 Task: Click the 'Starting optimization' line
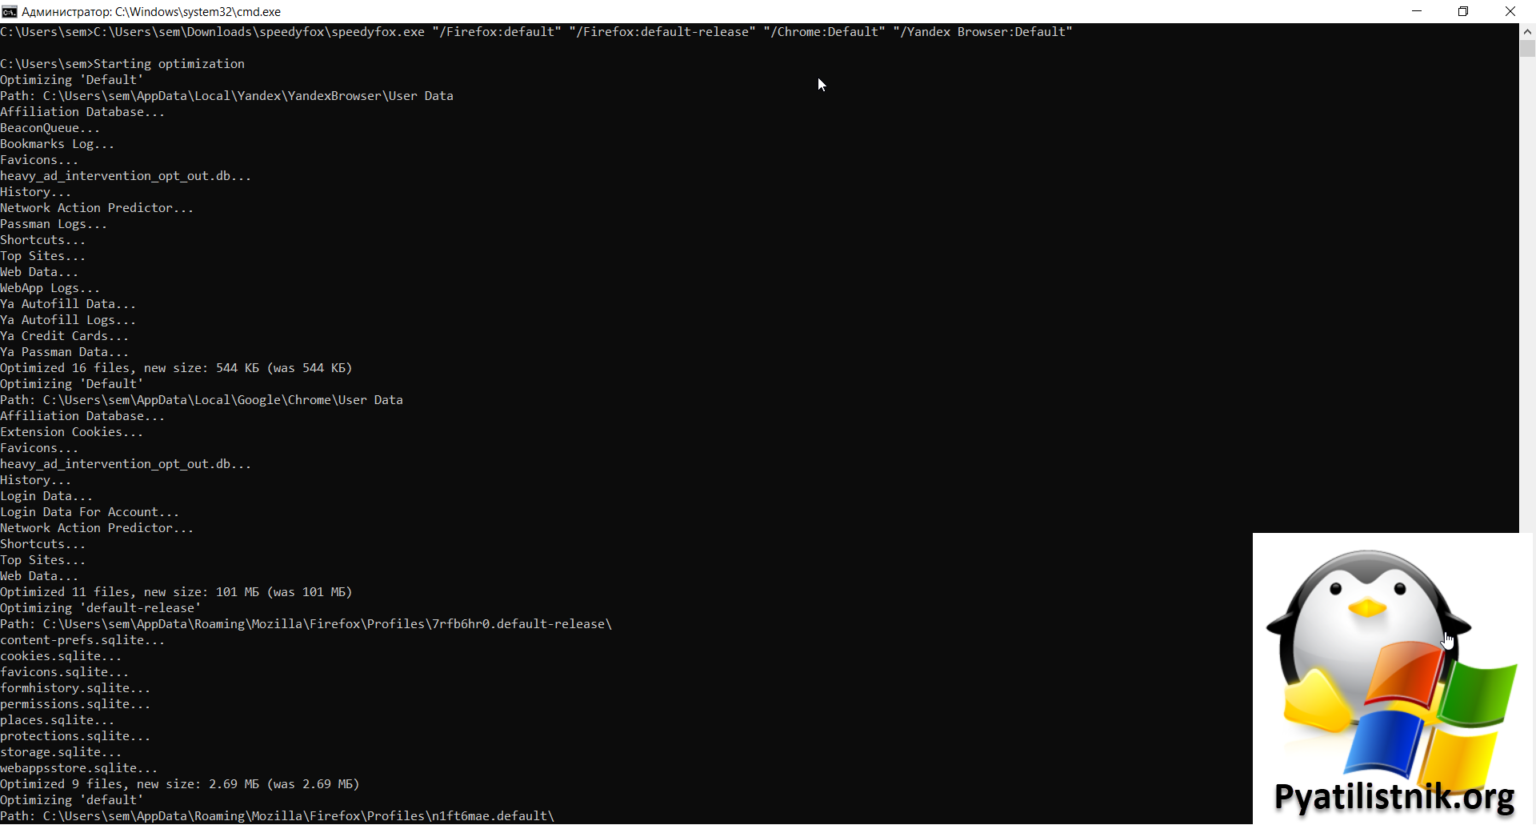pyautogui.click(x=122, y=64)
